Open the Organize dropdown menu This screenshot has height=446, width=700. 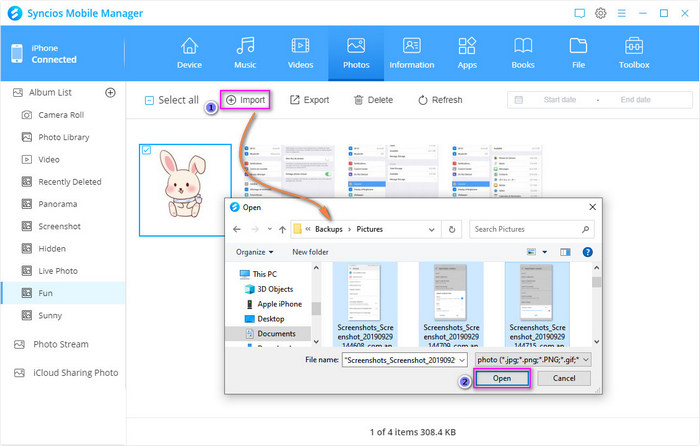[259, 252]
